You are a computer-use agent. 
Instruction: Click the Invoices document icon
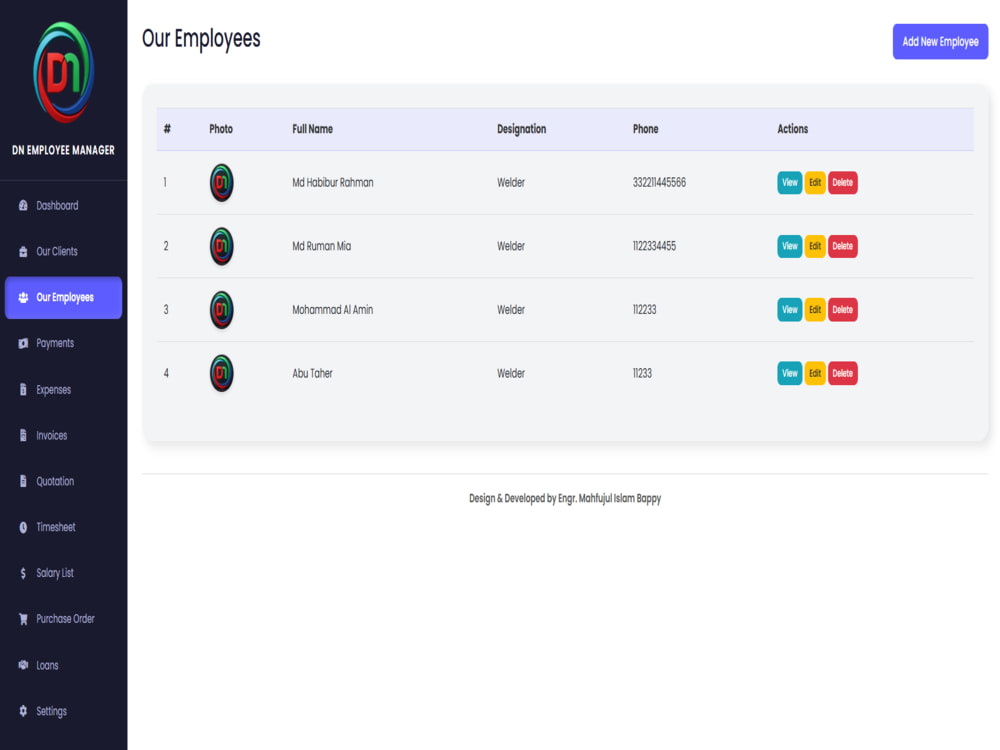point(23,435)
